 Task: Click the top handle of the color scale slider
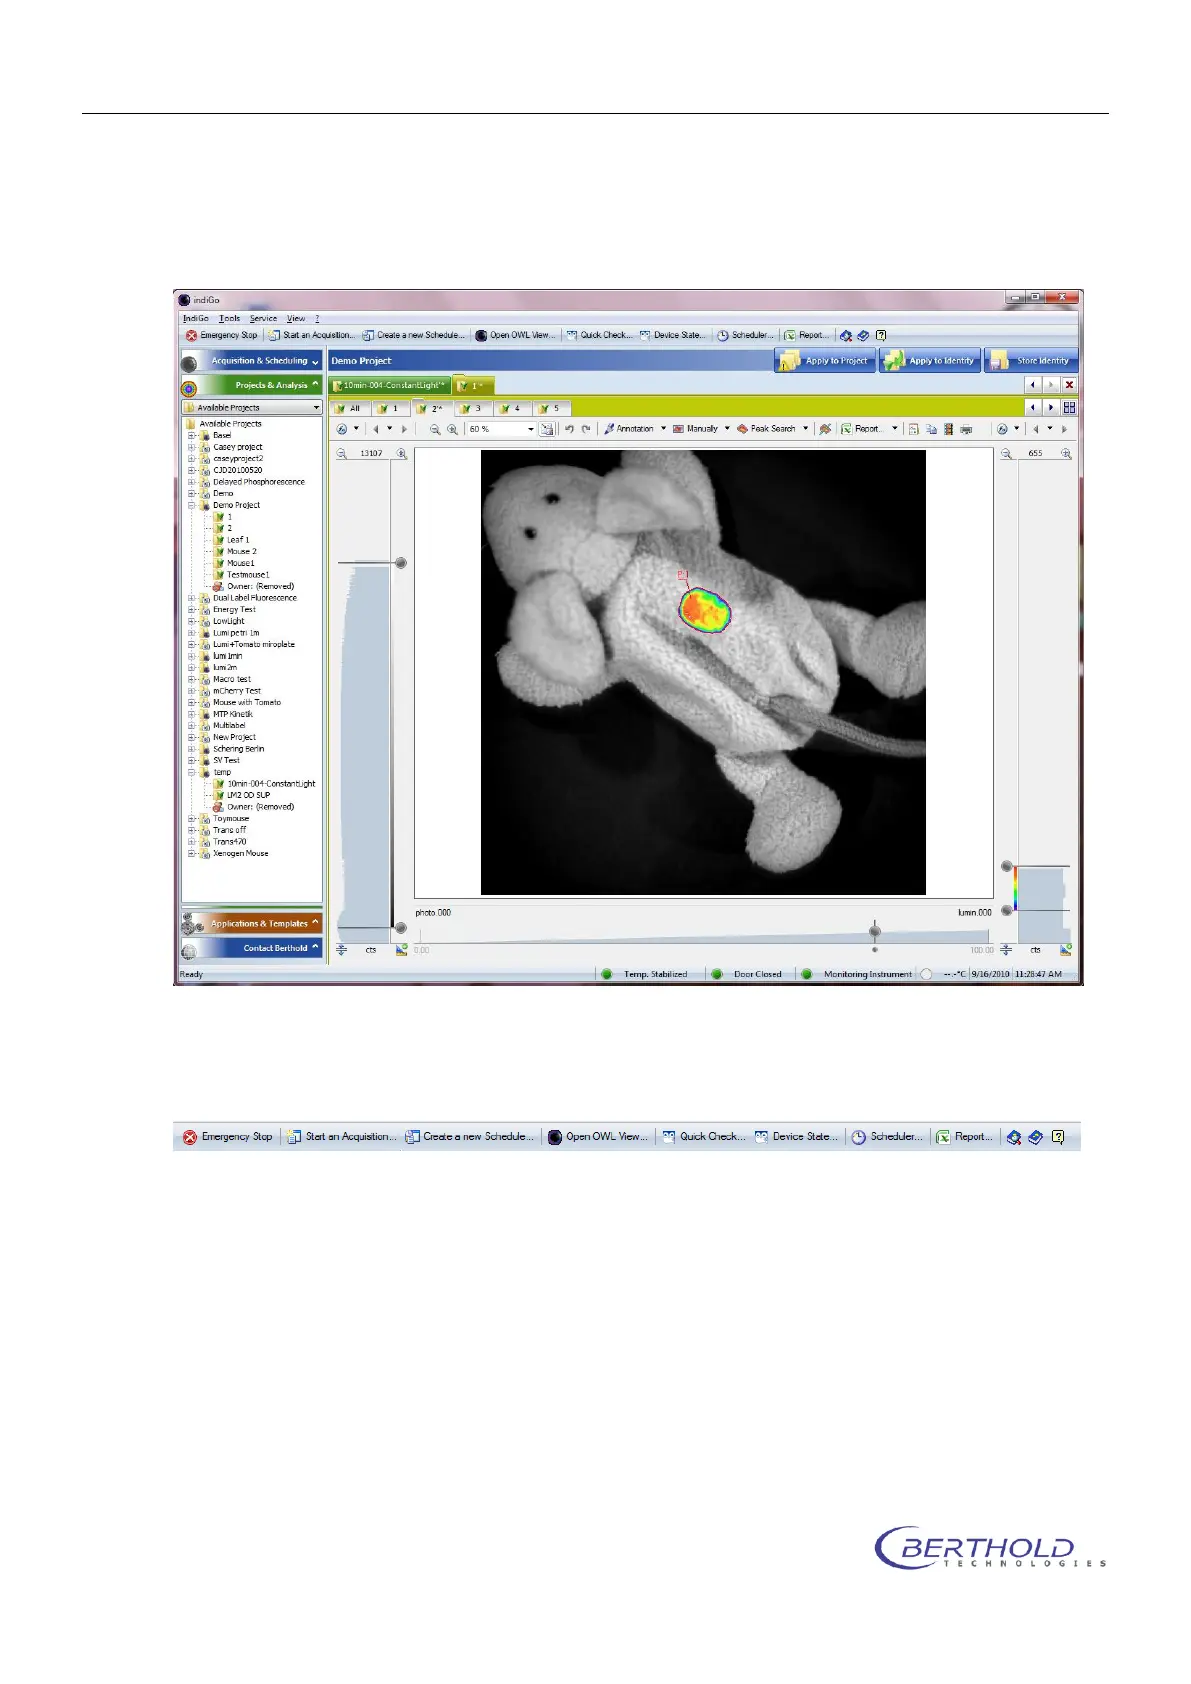tap(1007, 866)
